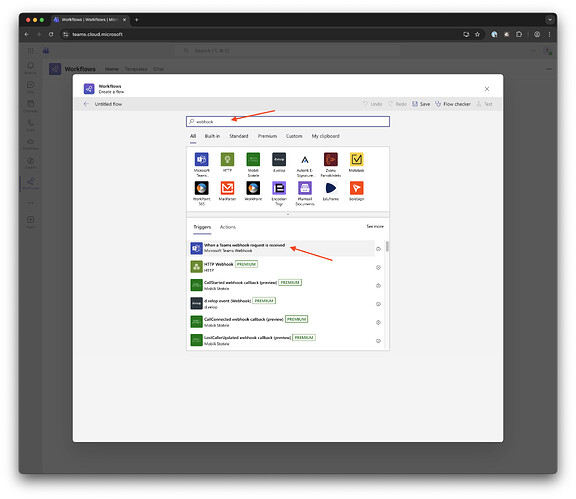Bookmark this page with the star icon
Image resolution: width=576 pixels, height=499 pixels.
click(477, 34)
